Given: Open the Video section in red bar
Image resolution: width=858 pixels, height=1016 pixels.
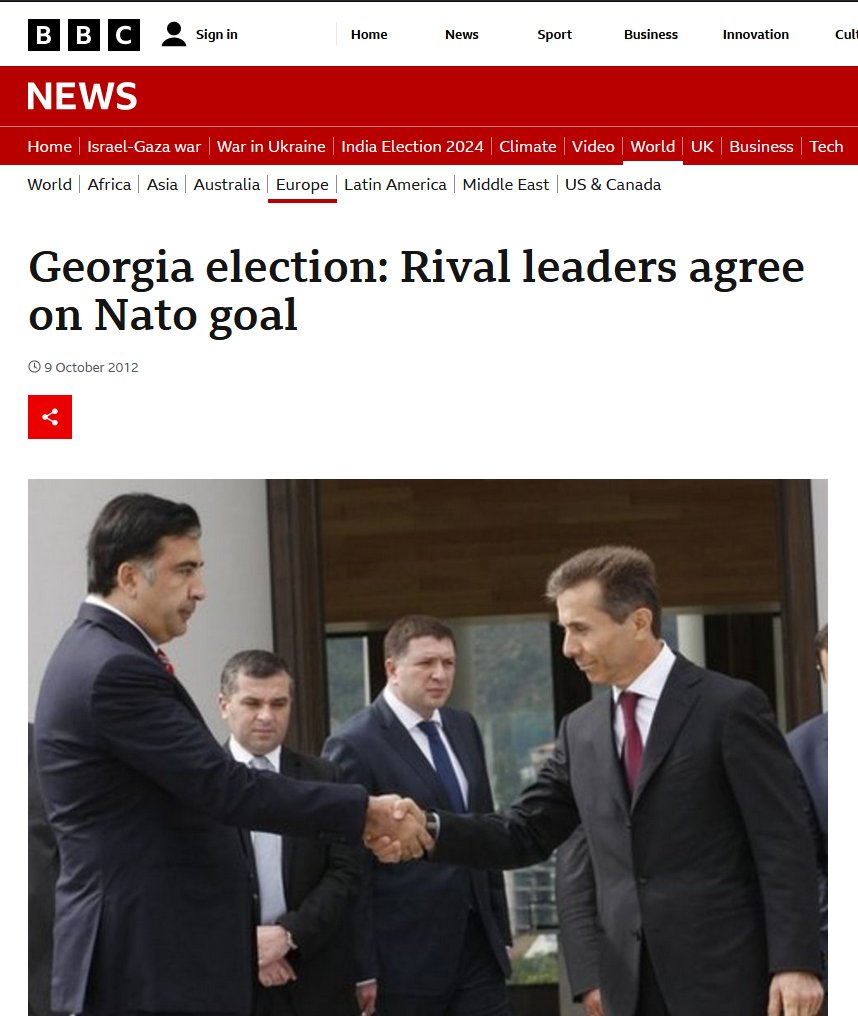Looking at the screenshot, I should (593, 146).
